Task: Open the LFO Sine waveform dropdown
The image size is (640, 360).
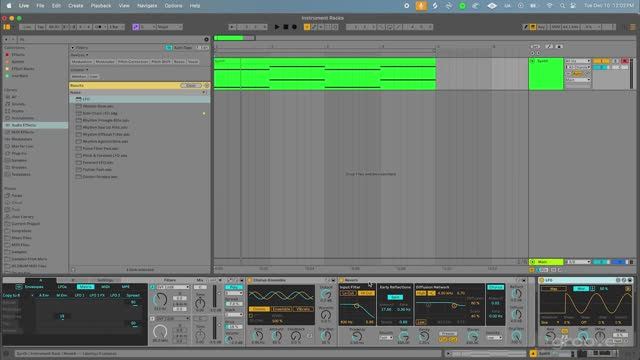Action: click(549, 322)
